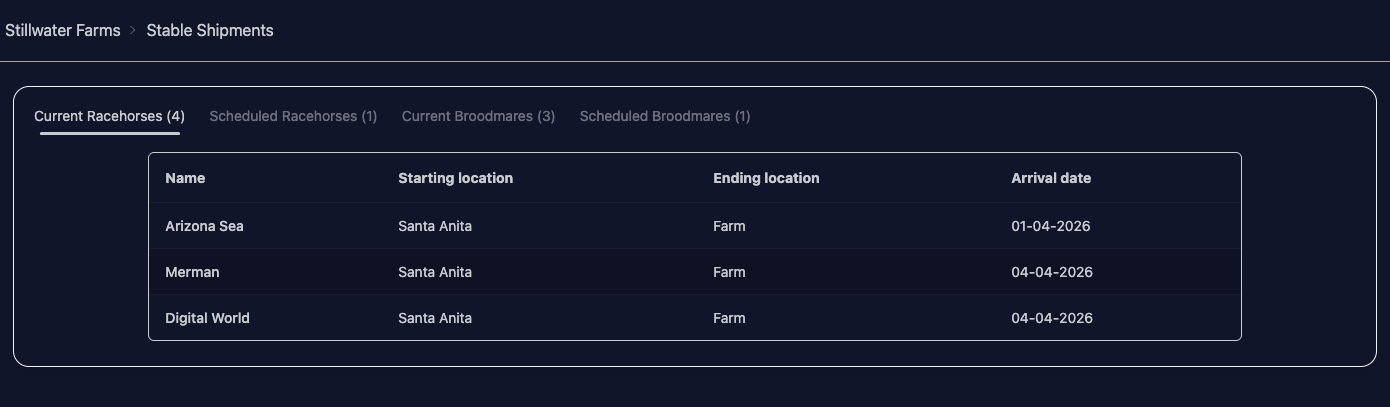The width and height of the screenshot is (1390, 407).
Task: Click Merman's Farm ending location cell
Action: point(729,272)
